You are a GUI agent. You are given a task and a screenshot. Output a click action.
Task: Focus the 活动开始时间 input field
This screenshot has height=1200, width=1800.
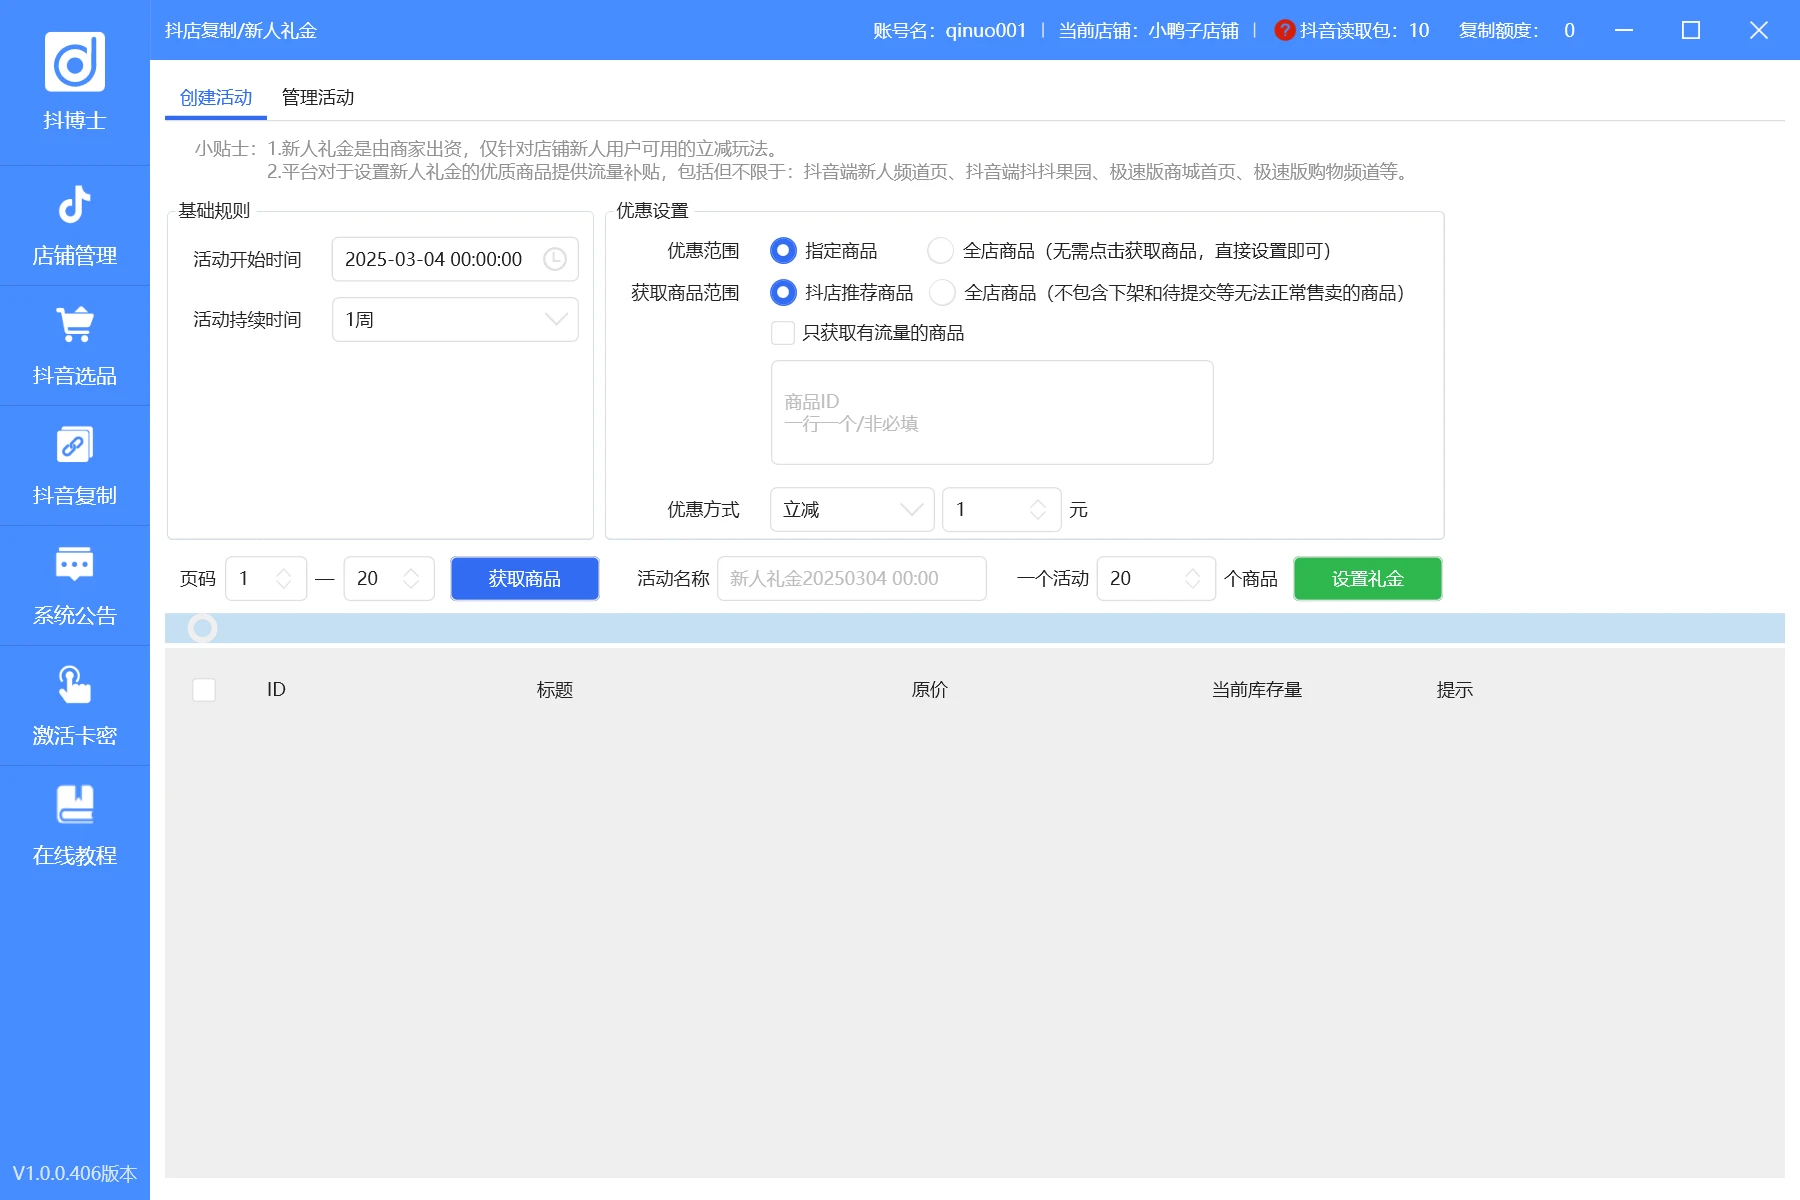pos(455,260)
